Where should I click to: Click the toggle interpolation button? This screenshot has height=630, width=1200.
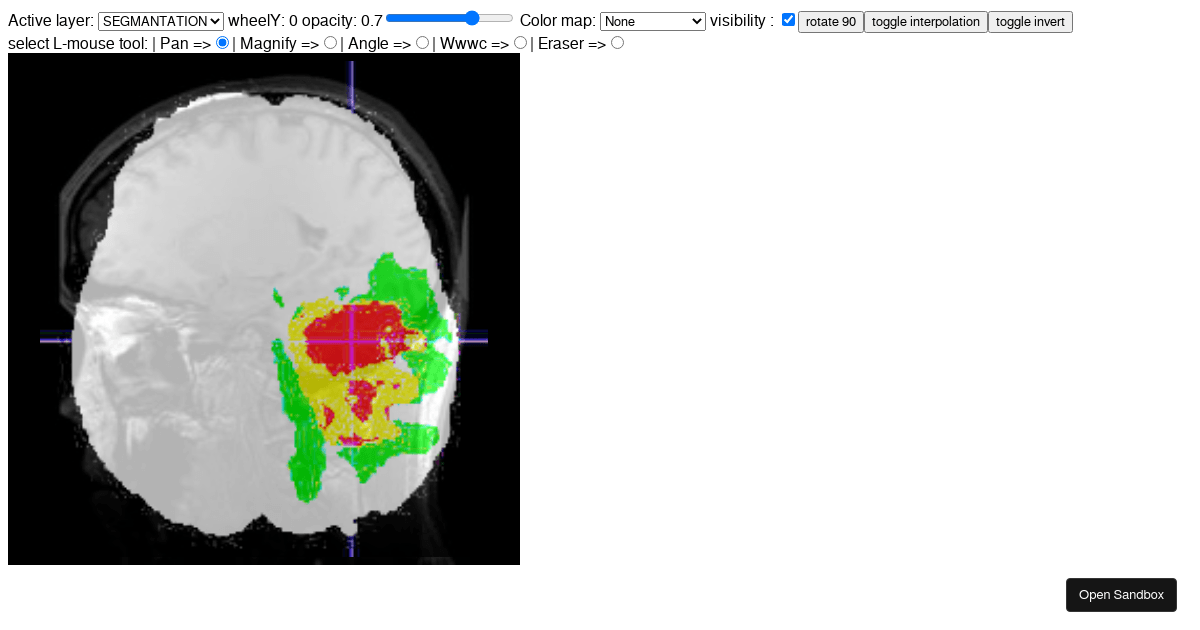click(926, 22)
